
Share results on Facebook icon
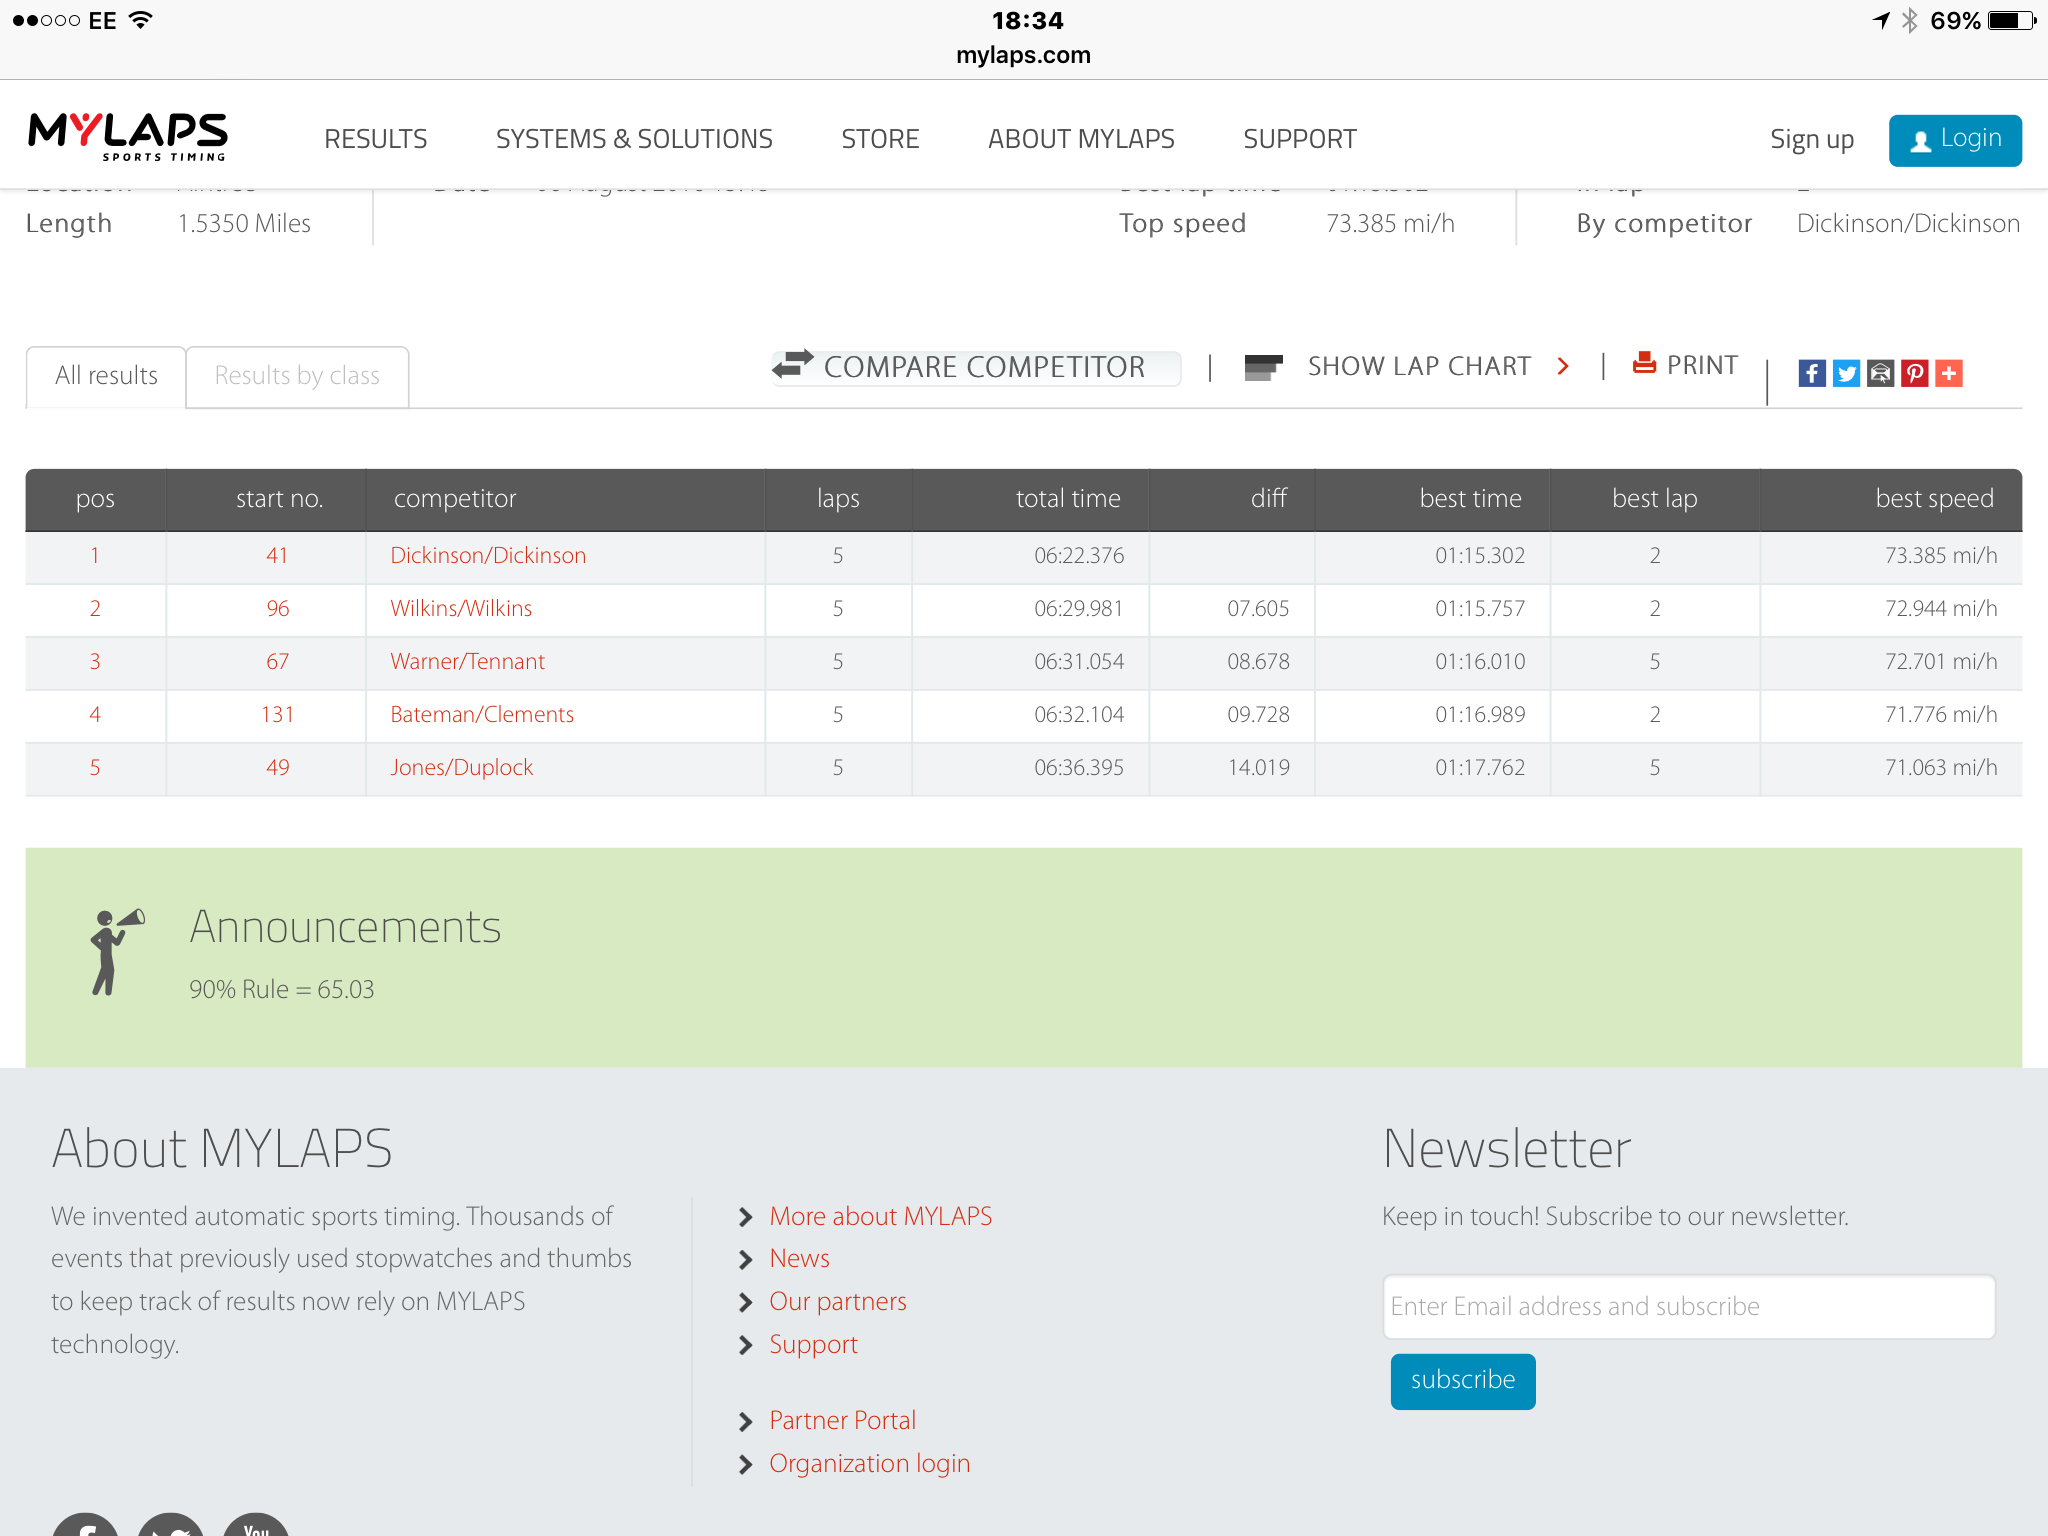click(1812, 373)
